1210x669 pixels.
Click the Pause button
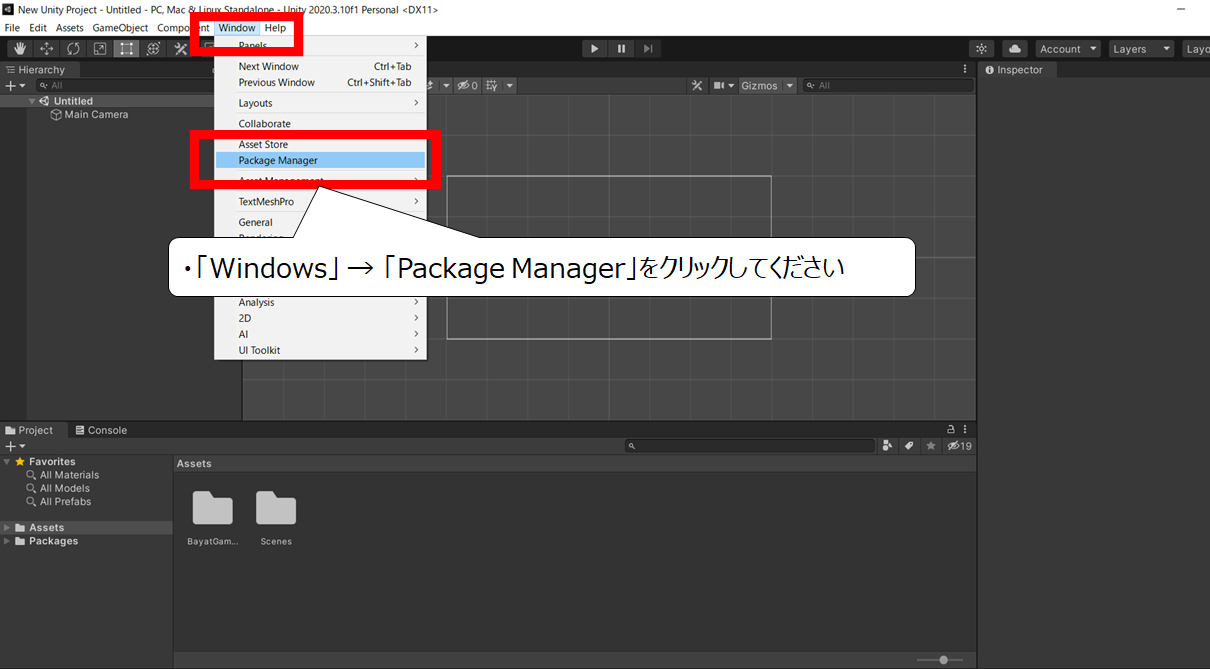point(622,49)
